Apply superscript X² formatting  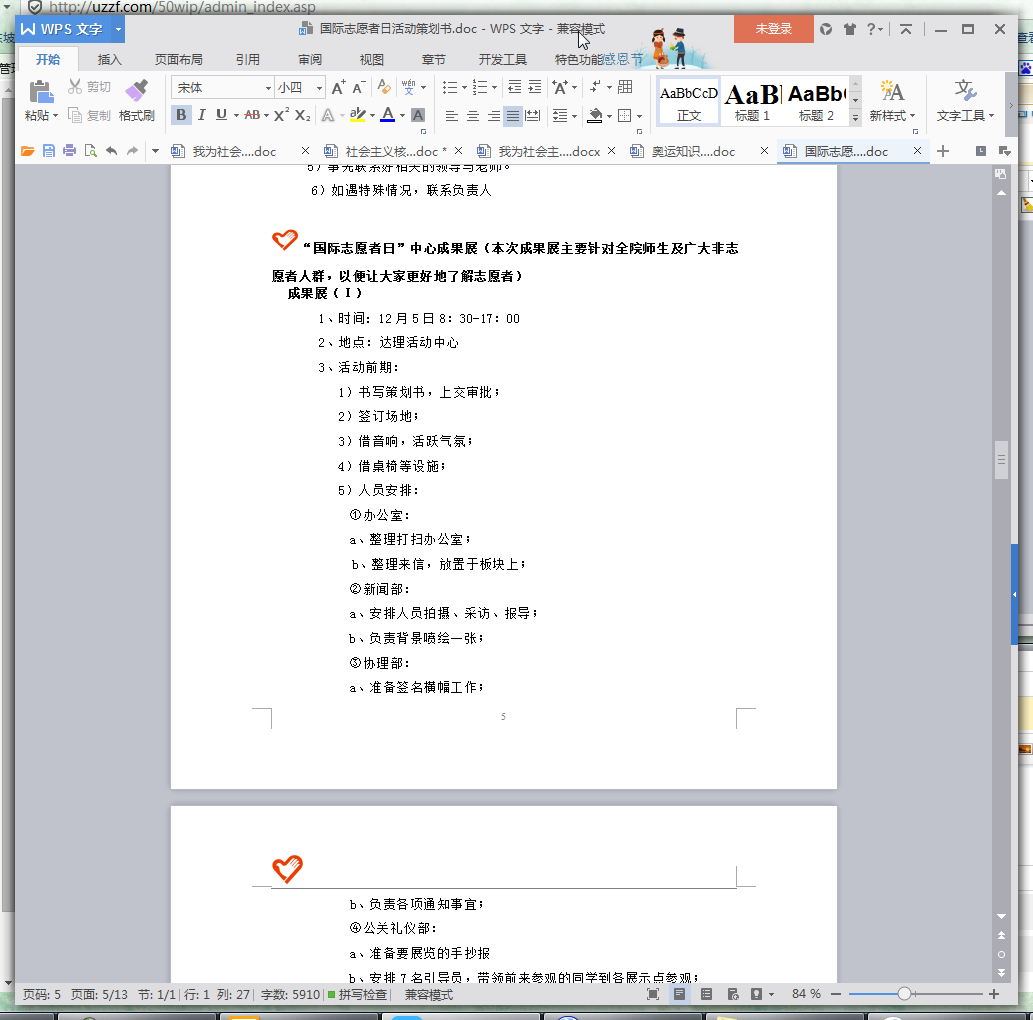click(x=281, y=115)
